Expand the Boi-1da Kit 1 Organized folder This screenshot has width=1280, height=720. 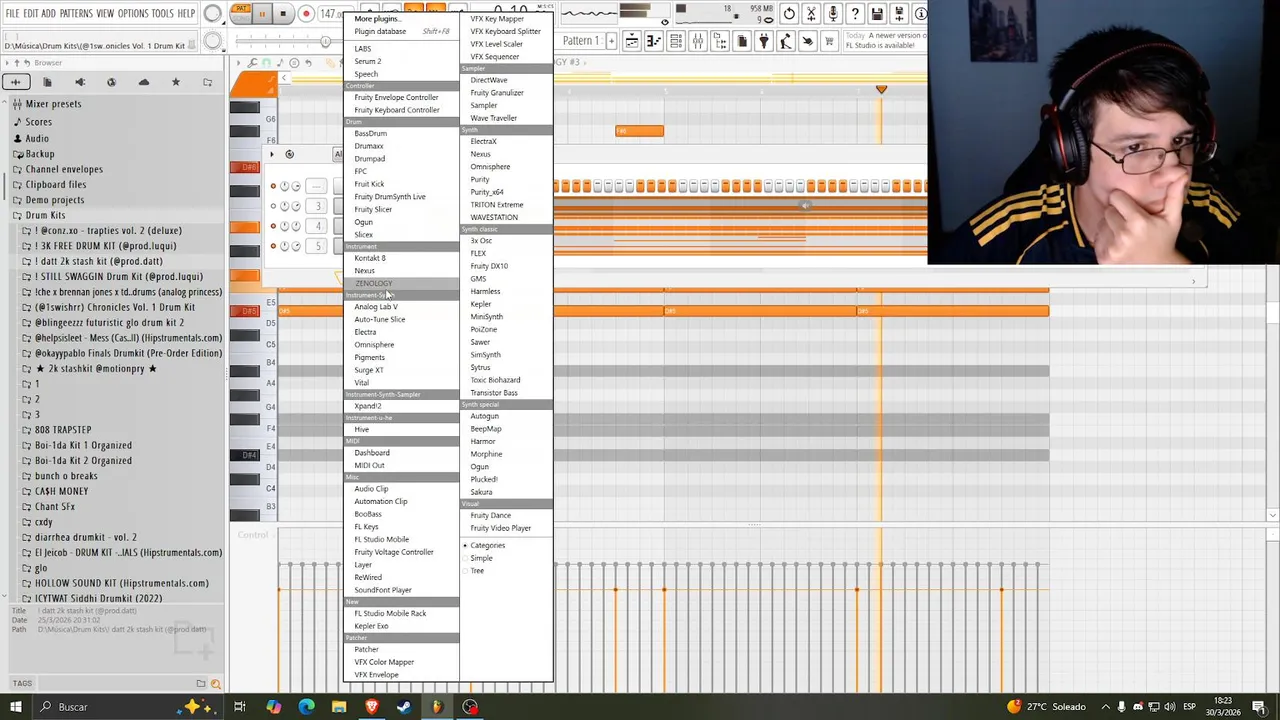(x=83, y=445)
